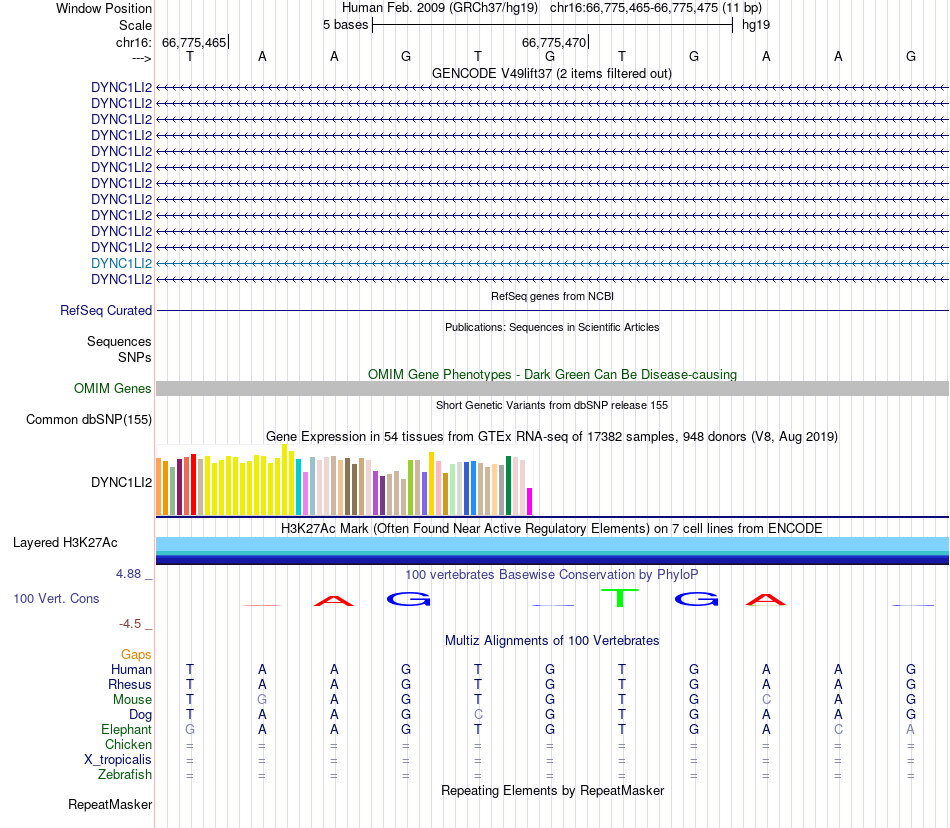Click the RefSeq Curated intron line
Image resolution: width=950 pixels, height=828 pixels.
pos(552,311)
